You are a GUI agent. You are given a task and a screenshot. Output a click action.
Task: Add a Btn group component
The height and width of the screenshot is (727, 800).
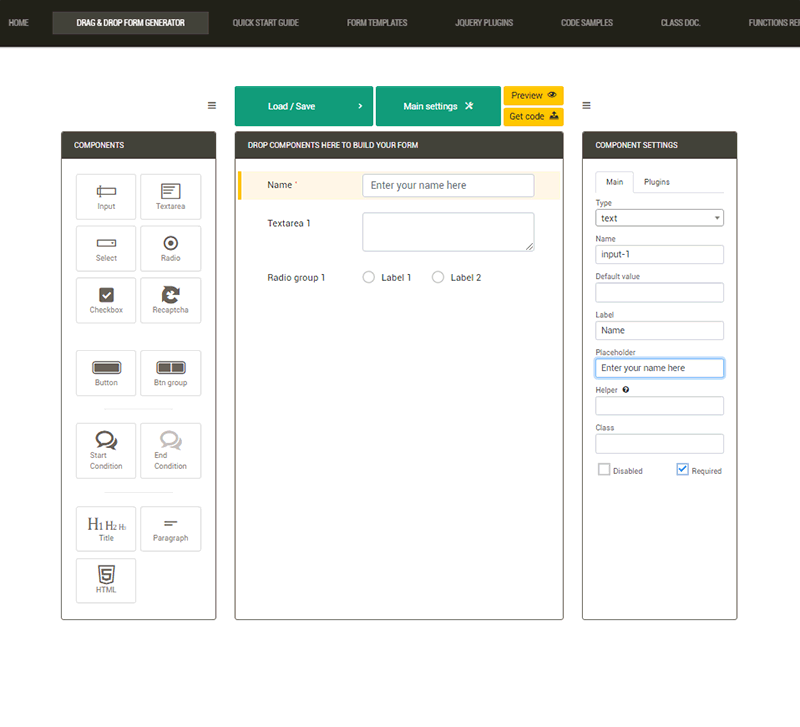170,373
